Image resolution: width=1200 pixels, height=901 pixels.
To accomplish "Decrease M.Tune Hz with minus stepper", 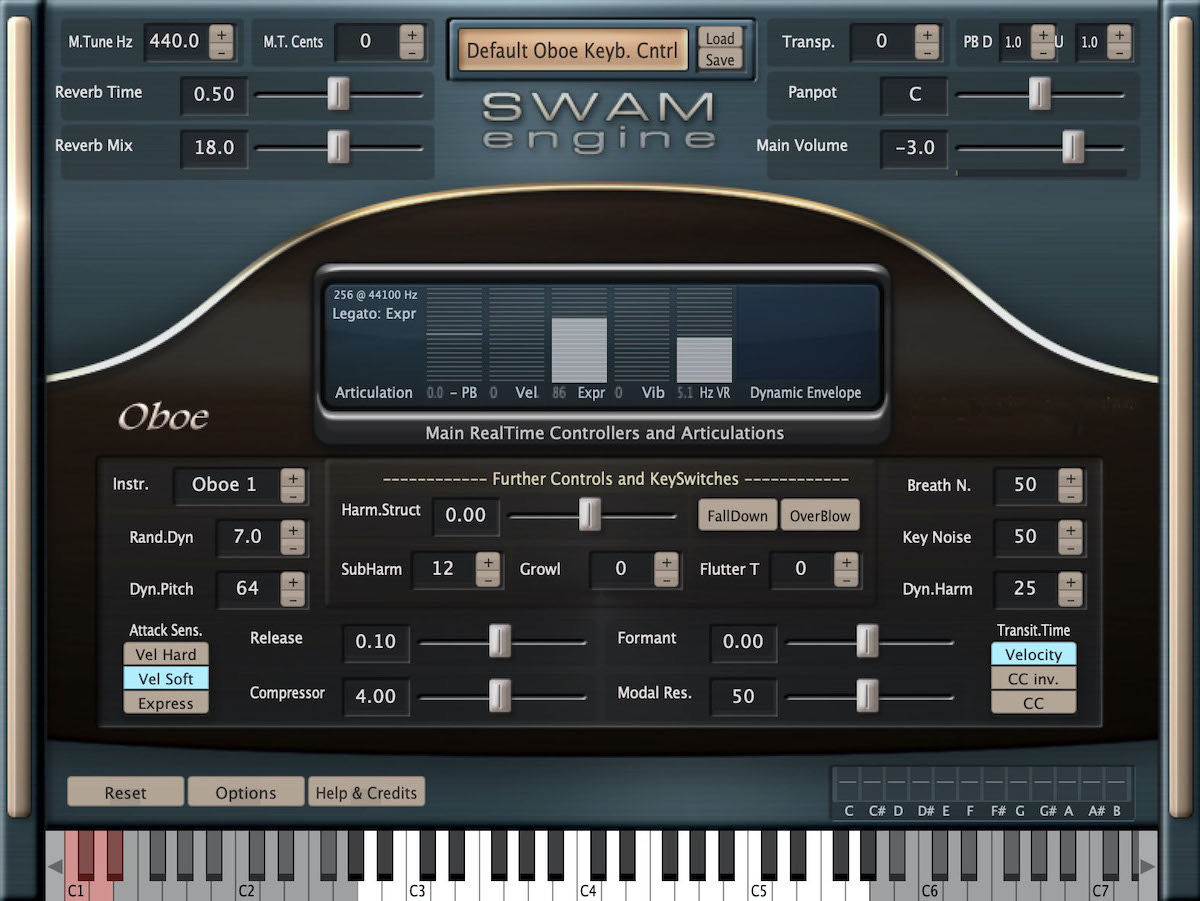I will pos(222,51).
